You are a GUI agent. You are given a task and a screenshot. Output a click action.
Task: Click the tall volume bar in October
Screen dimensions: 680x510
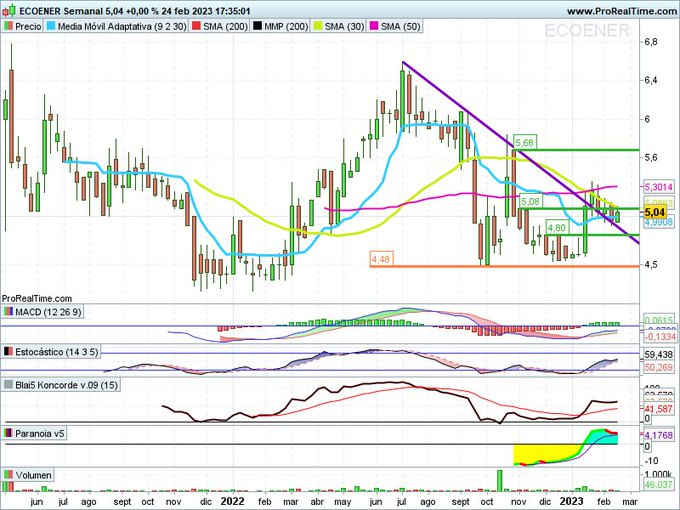(500, 481)
